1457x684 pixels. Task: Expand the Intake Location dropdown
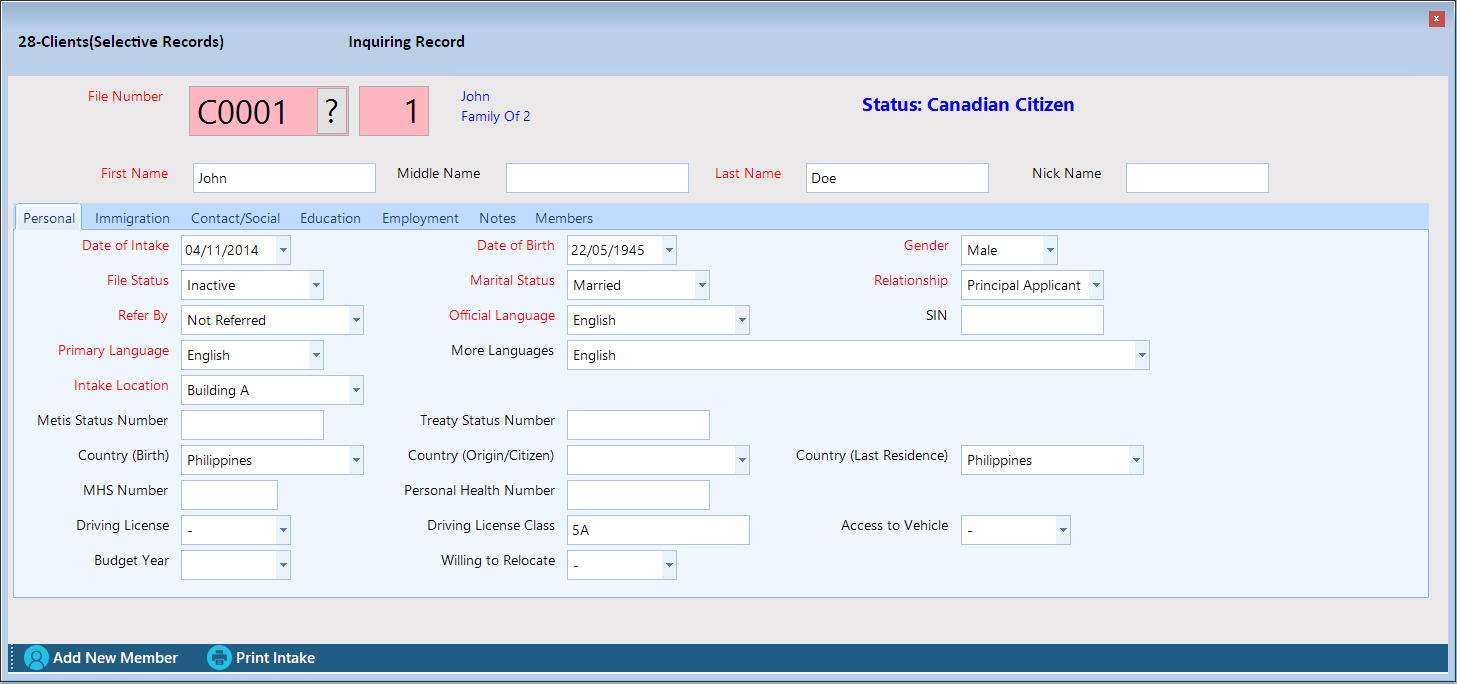pos(356,390)
